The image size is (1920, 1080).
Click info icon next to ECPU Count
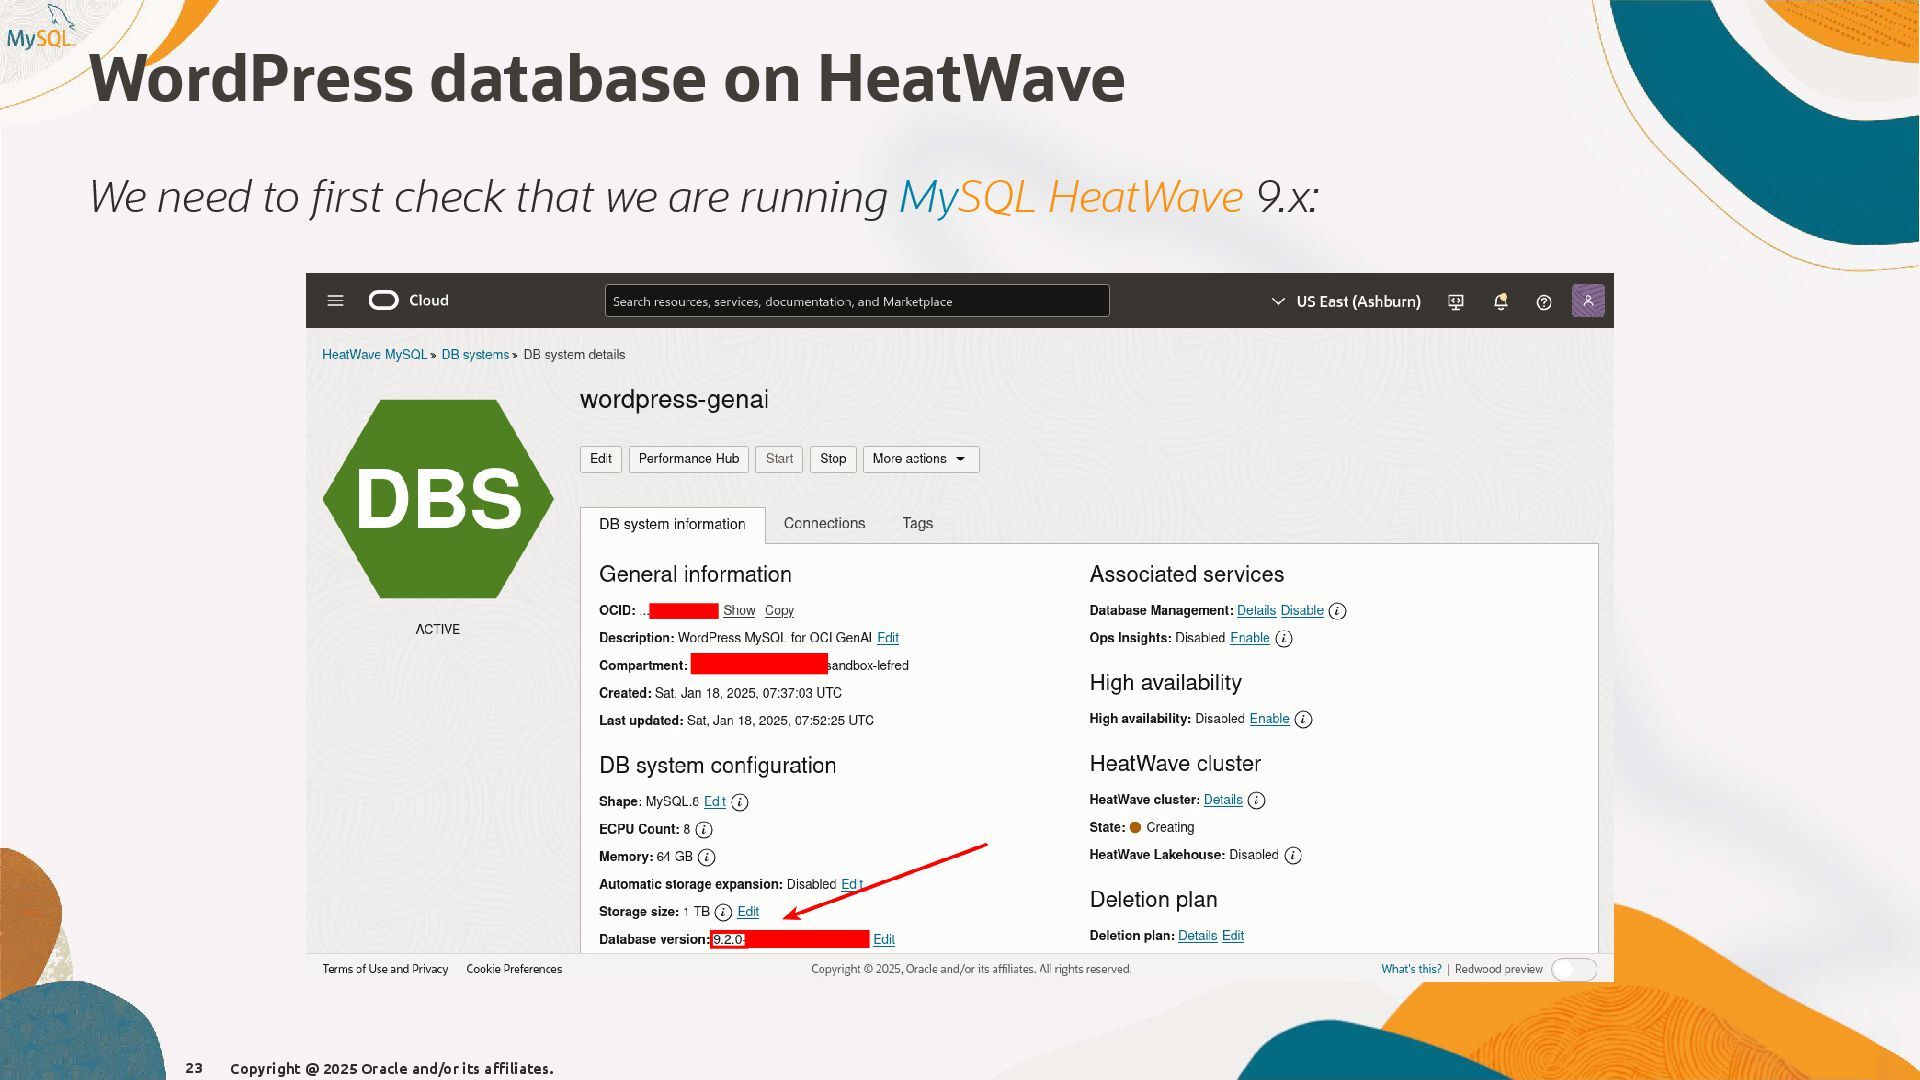704,830
